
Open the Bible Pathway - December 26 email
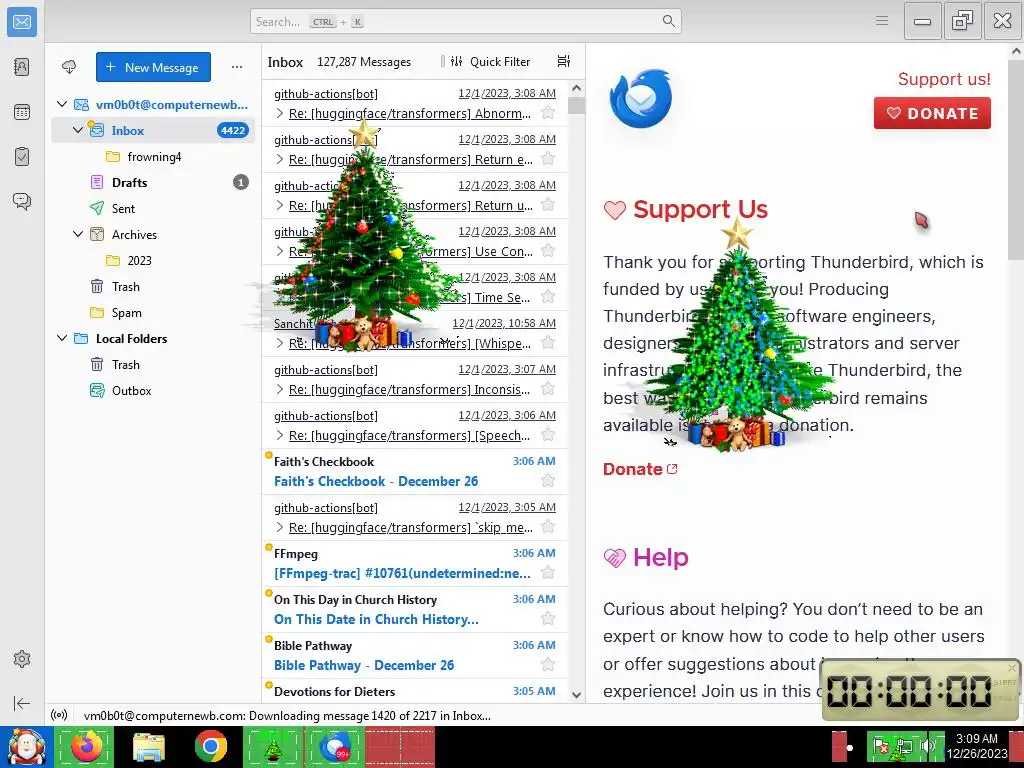tap(415, 655)
